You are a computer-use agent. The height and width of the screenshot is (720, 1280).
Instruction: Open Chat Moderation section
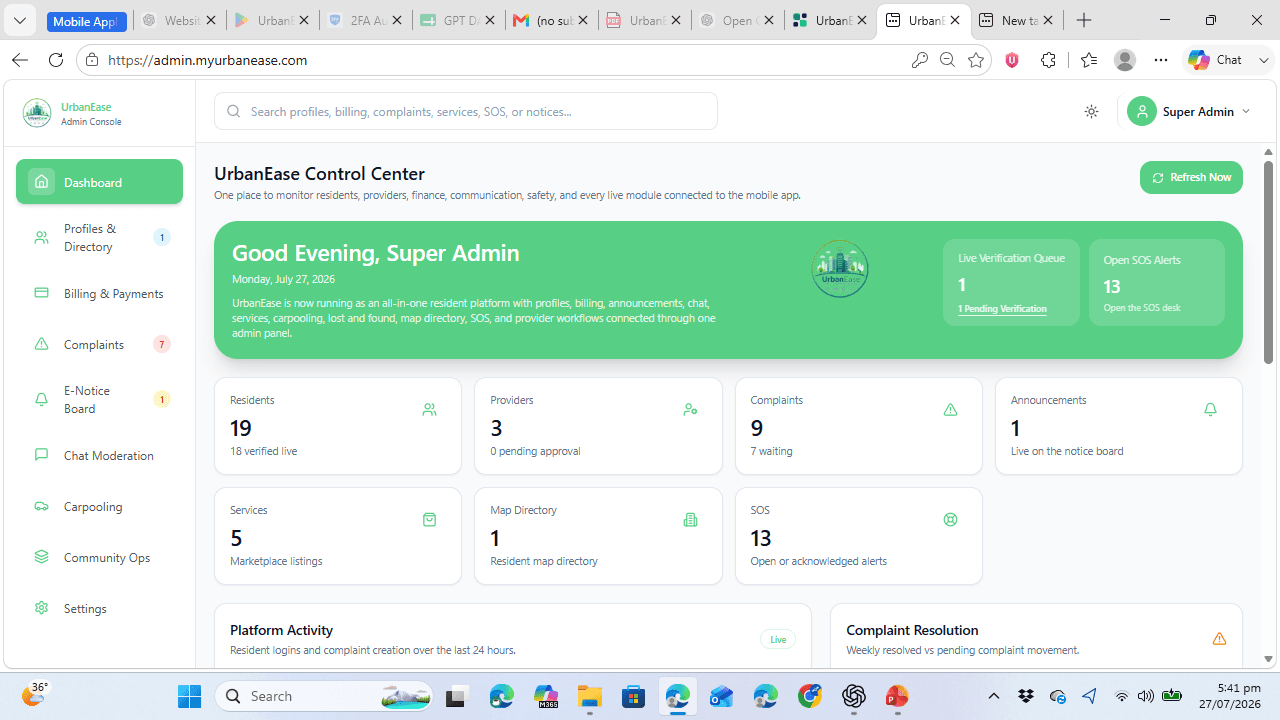point(99,456)
